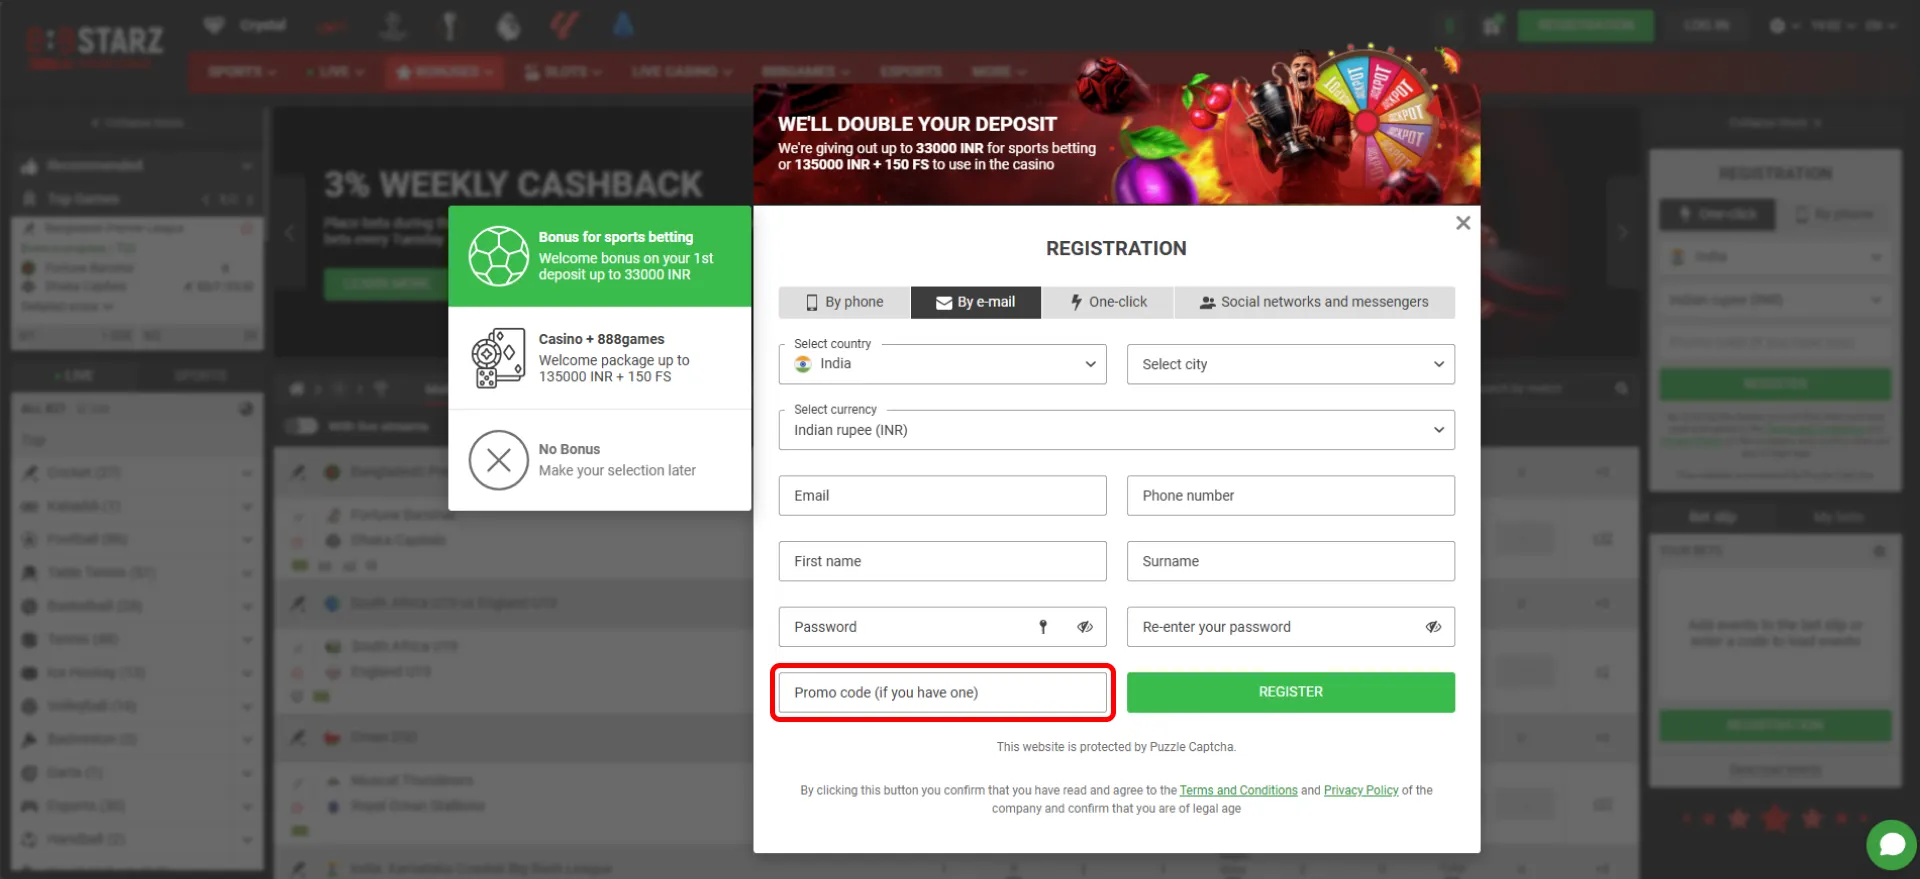
Task: Click the soccer ball sports bonus icon
Action: pyautogui.click(x=498, y=256)
